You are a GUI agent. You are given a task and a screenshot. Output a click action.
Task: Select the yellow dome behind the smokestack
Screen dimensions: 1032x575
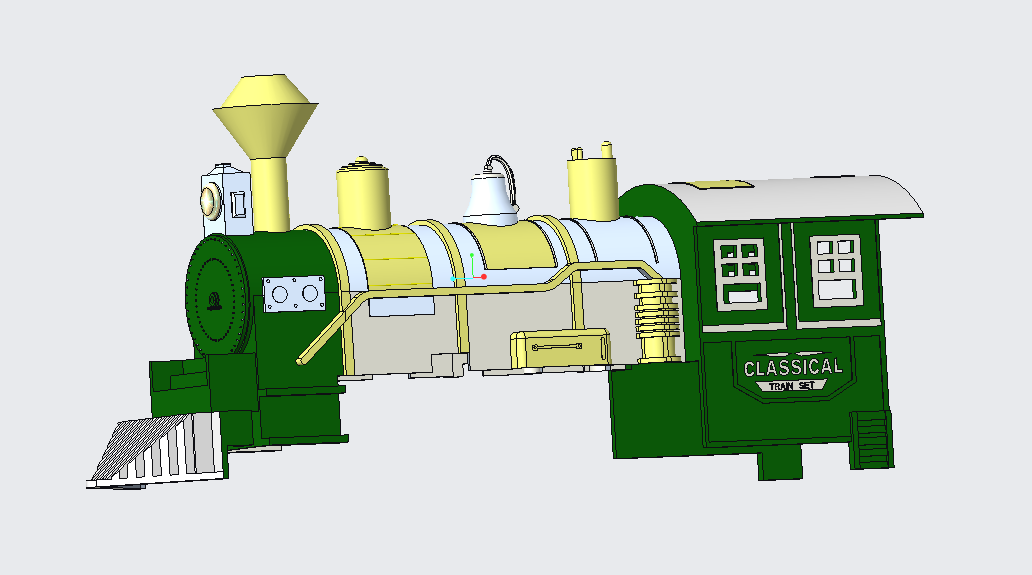click(x=363, y=194)
